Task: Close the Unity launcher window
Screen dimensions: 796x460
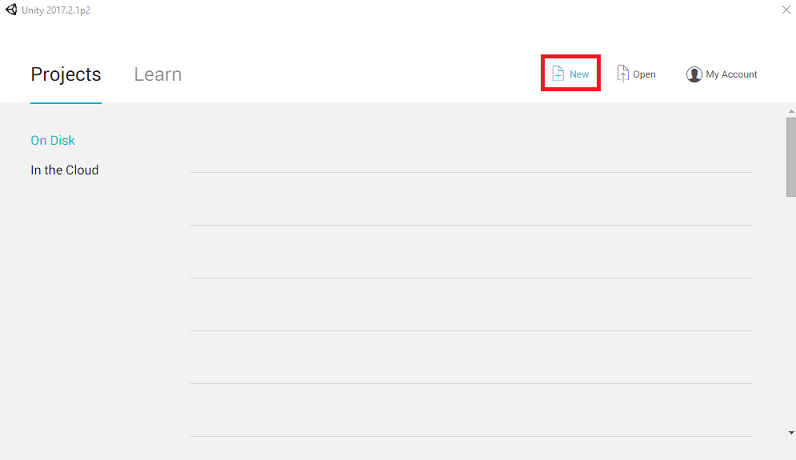Action: point(785,9)
